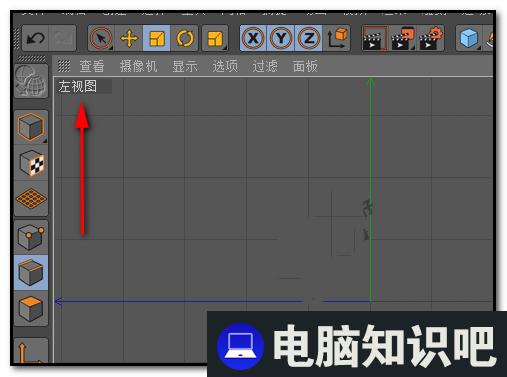
Task: Select the Live Selection tool
Action: pos(101,38)
